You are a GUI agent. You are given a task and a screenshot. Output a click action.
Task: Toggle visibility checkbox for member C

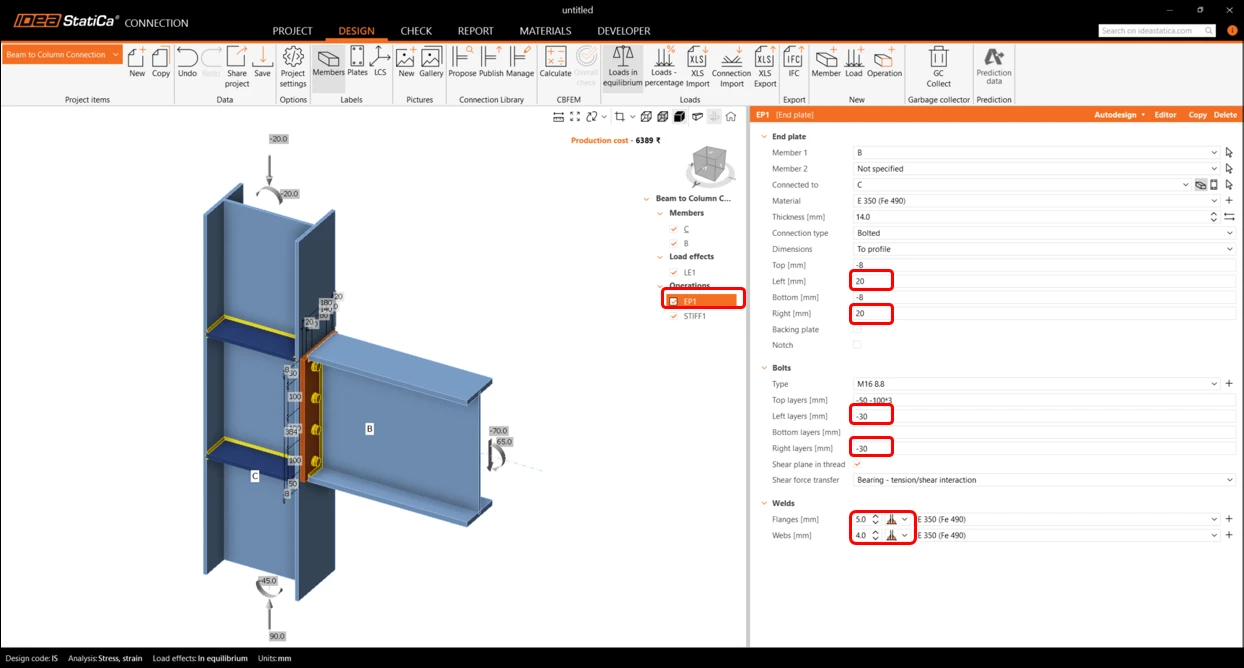[674, 229]
